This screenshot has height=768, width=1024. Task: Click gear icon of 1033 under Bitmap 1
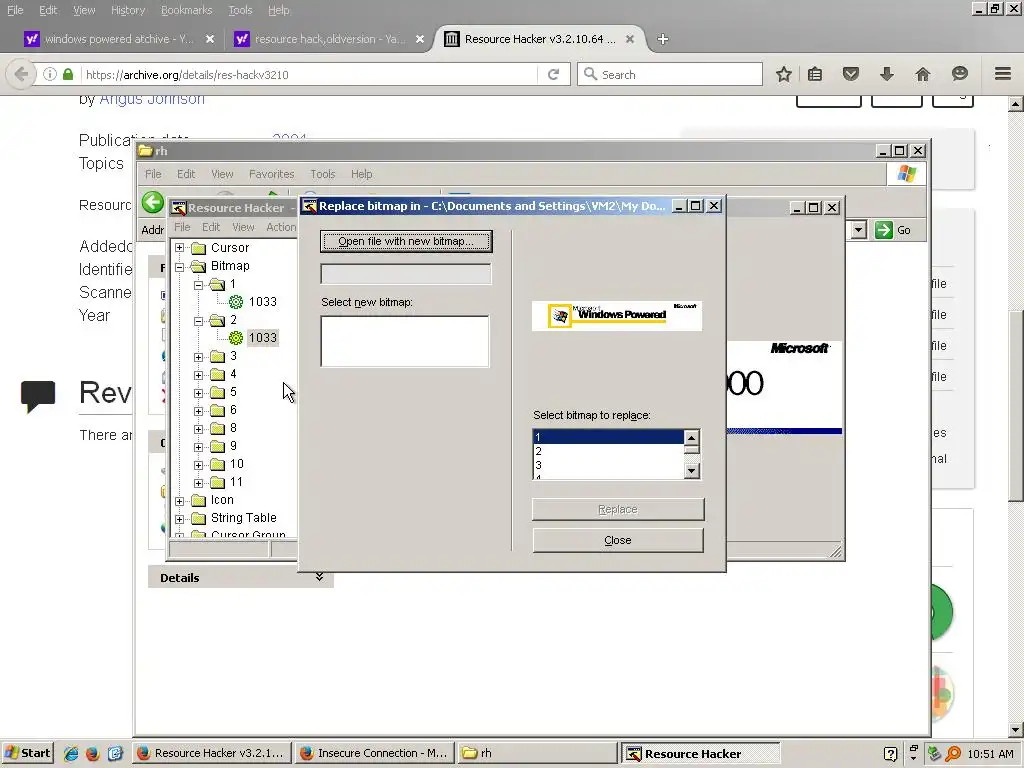pos(236,302)
